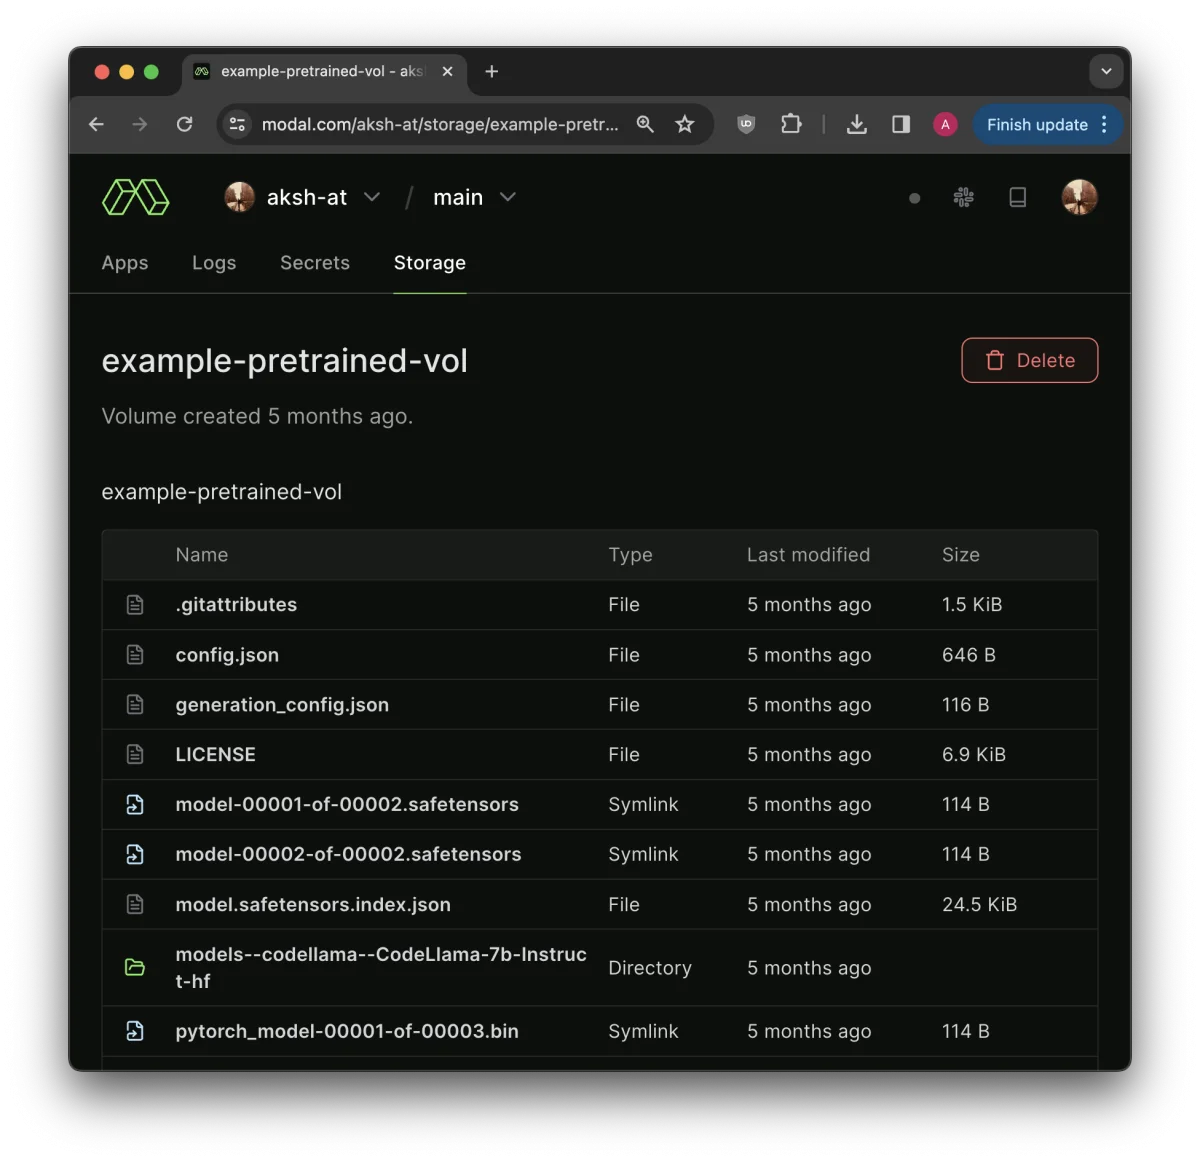This screenshot has width=1200, height=1162.
Task: Open site information icon in address bar
Action: click(237, 124)
